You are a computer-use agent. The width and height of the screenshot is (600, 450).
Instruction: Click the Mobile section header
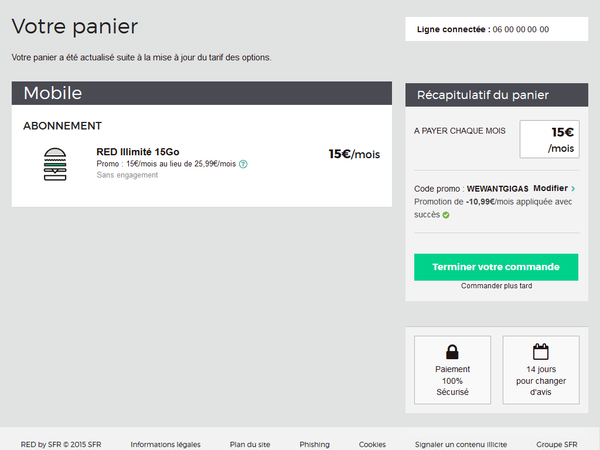201,94
